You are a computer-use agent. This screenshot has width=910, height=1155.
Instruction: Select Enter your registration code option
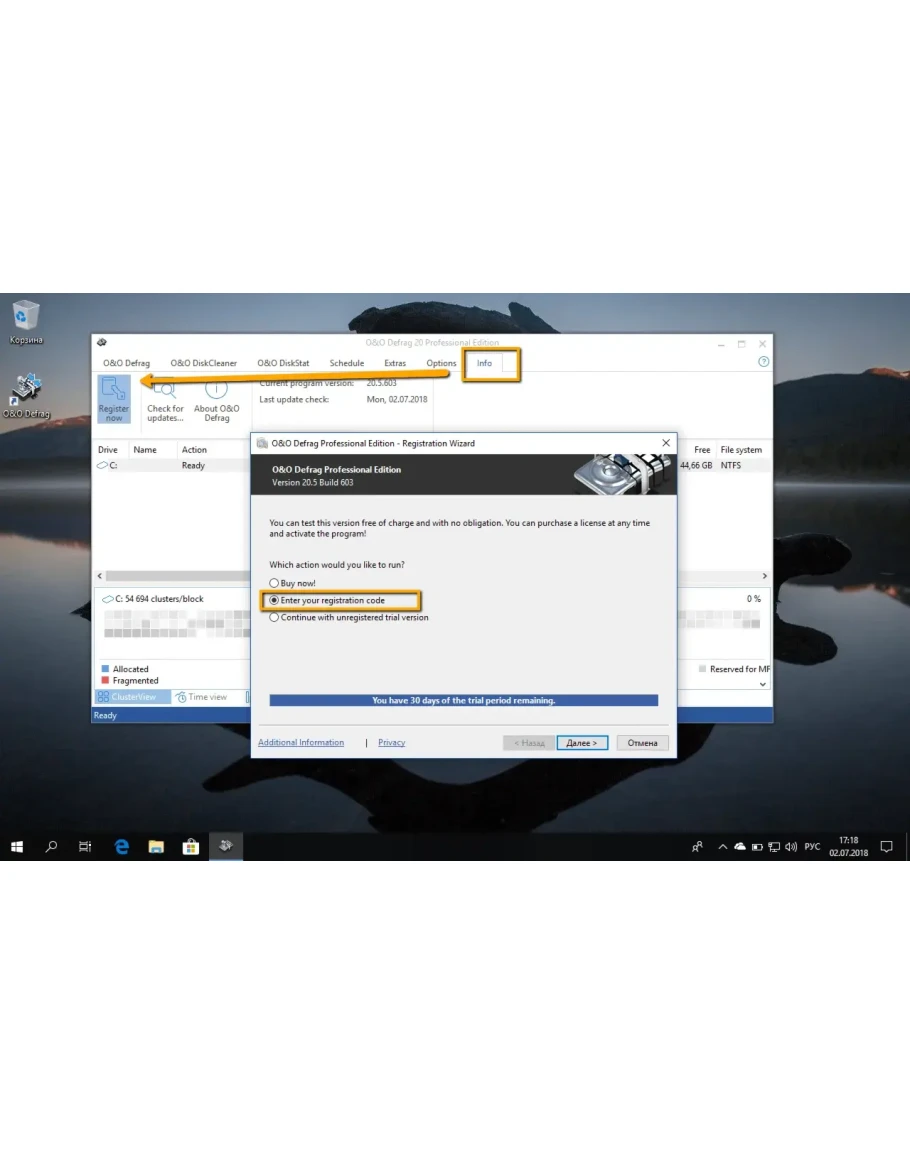[x=274, y=600]
